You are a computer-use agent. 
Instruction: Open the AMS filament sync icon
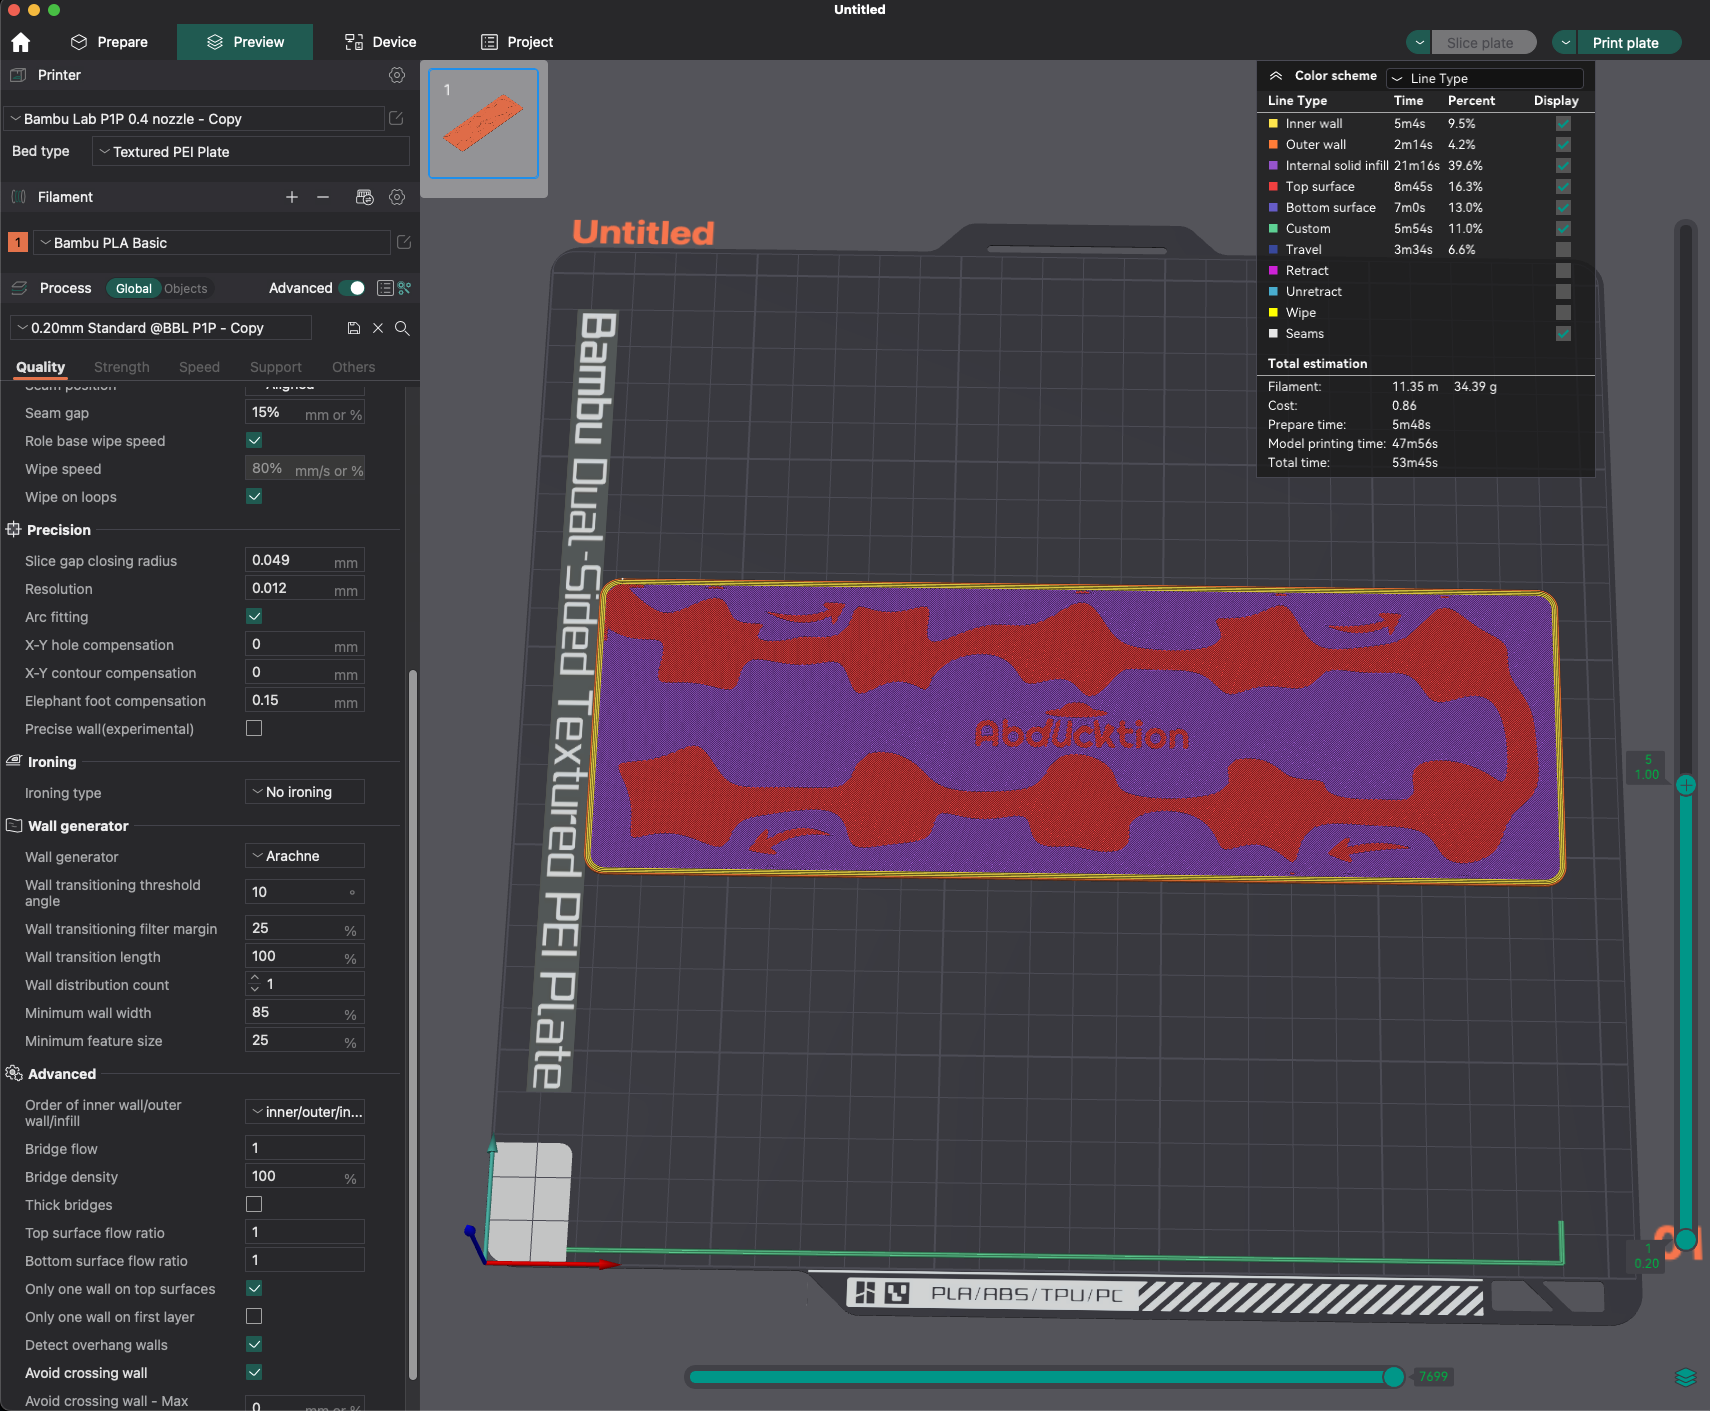pos(365,197)
